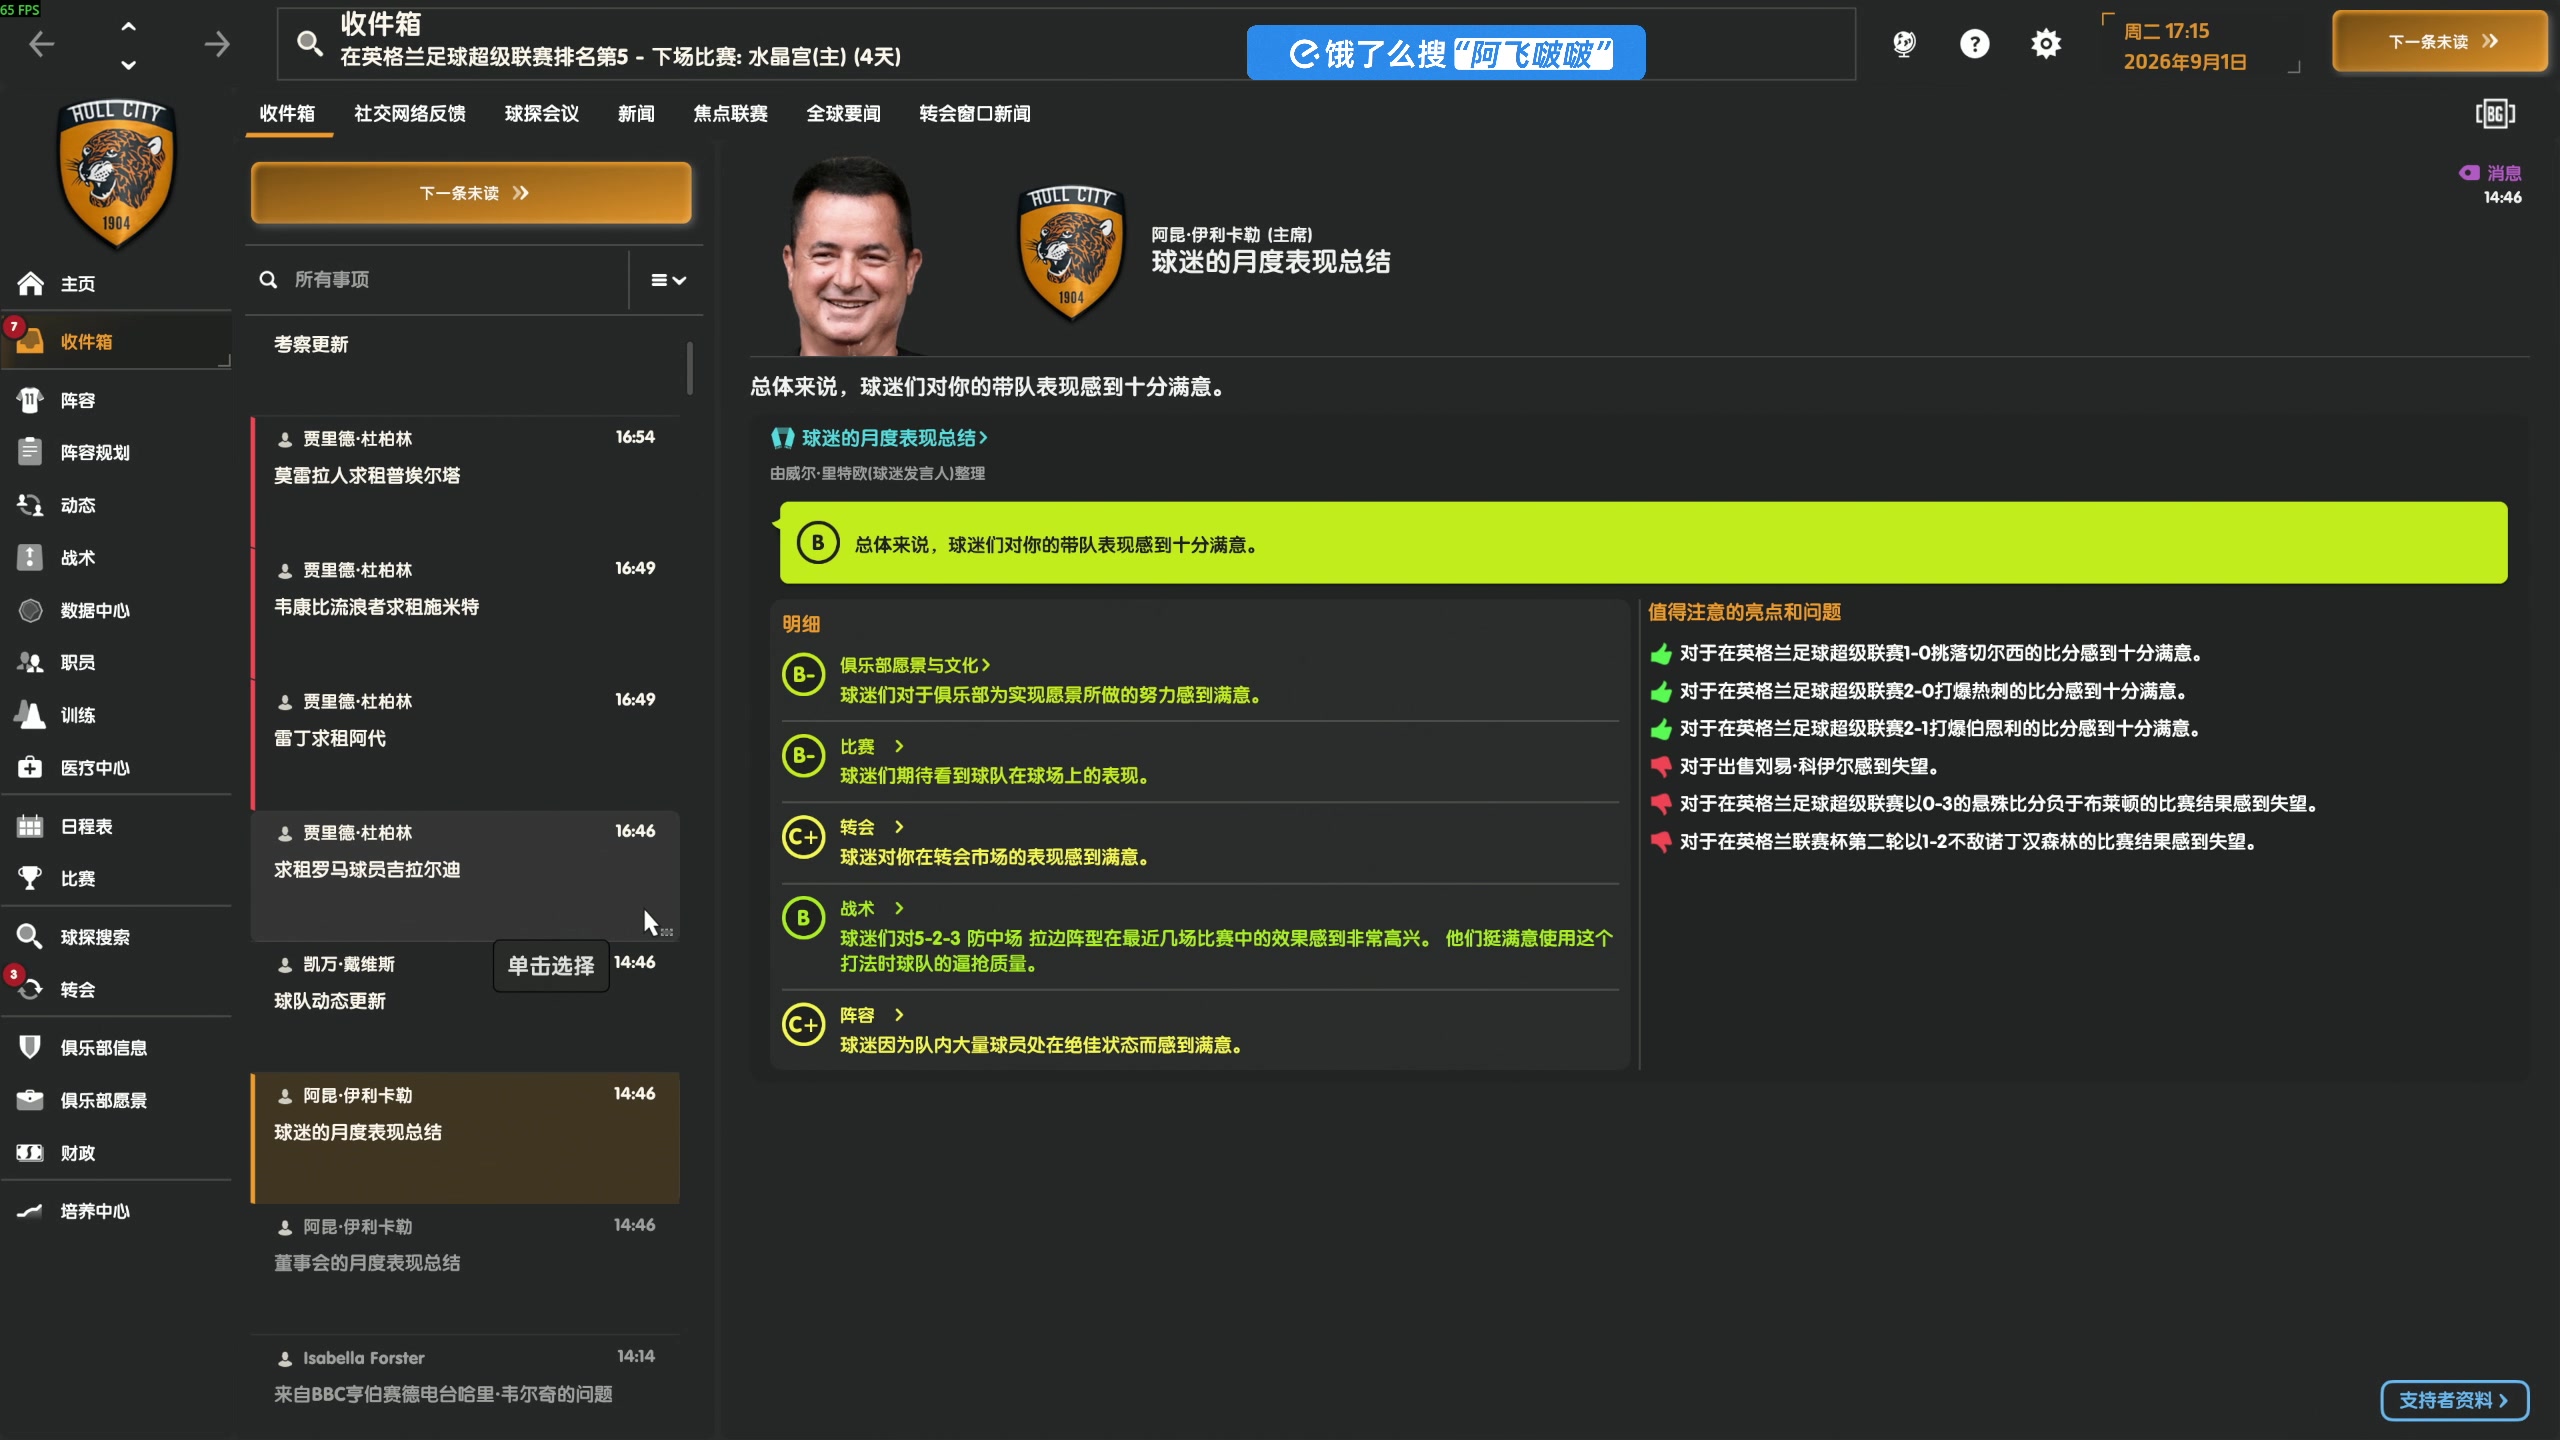Open the scout search (球探搜索) magnifier
This screenshot has width=2560, height=1440.
click(x=30, y=937)
